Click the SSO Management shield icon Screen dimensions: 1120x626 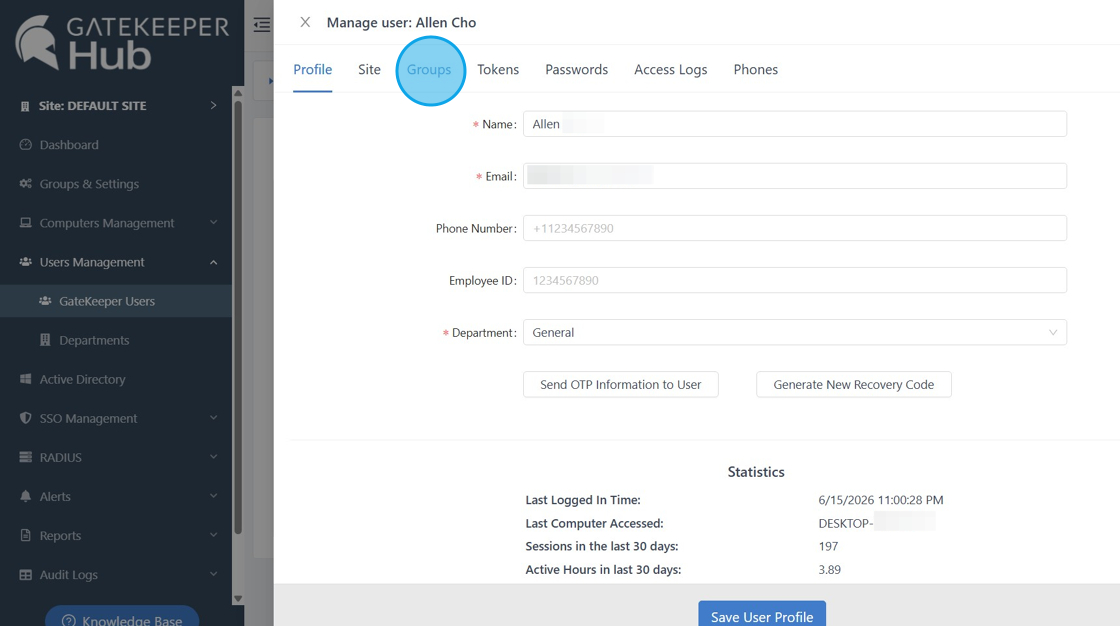26,418
